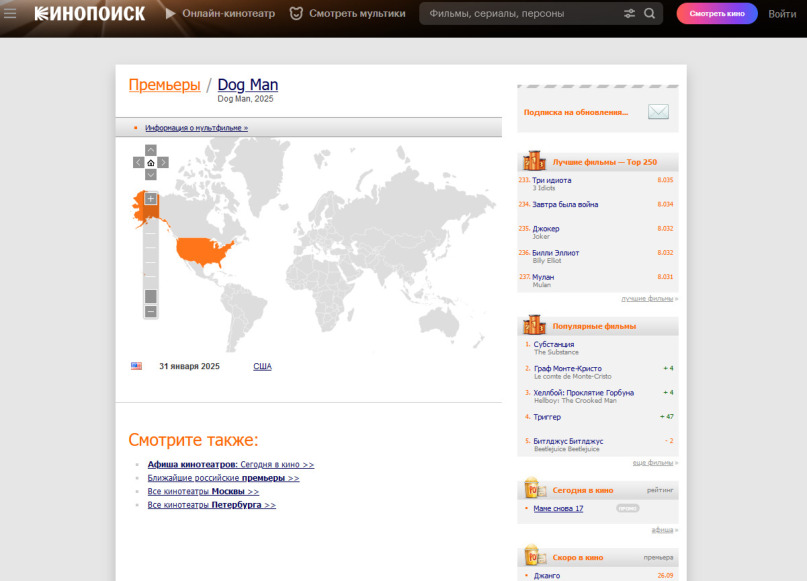
Task: Open Все кинотеатры Москвы link
Action: [203, 491]
